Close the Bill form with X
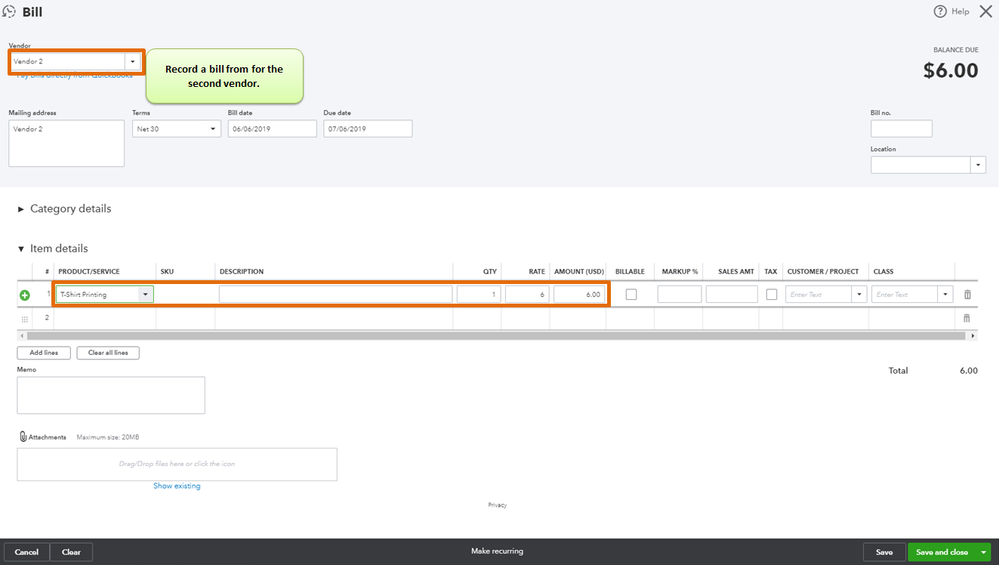 click(986, 11)
